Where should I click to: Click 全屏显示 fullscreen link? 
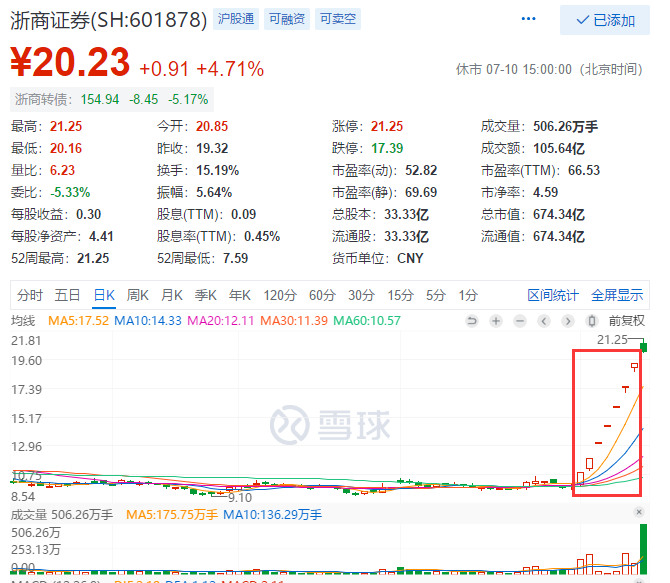click(x=617, y=295)
